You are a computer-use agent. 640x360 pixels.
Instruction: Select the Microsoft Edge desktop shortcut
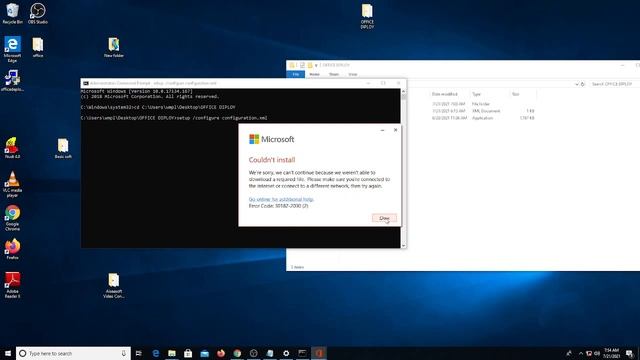tap(12, 49)
